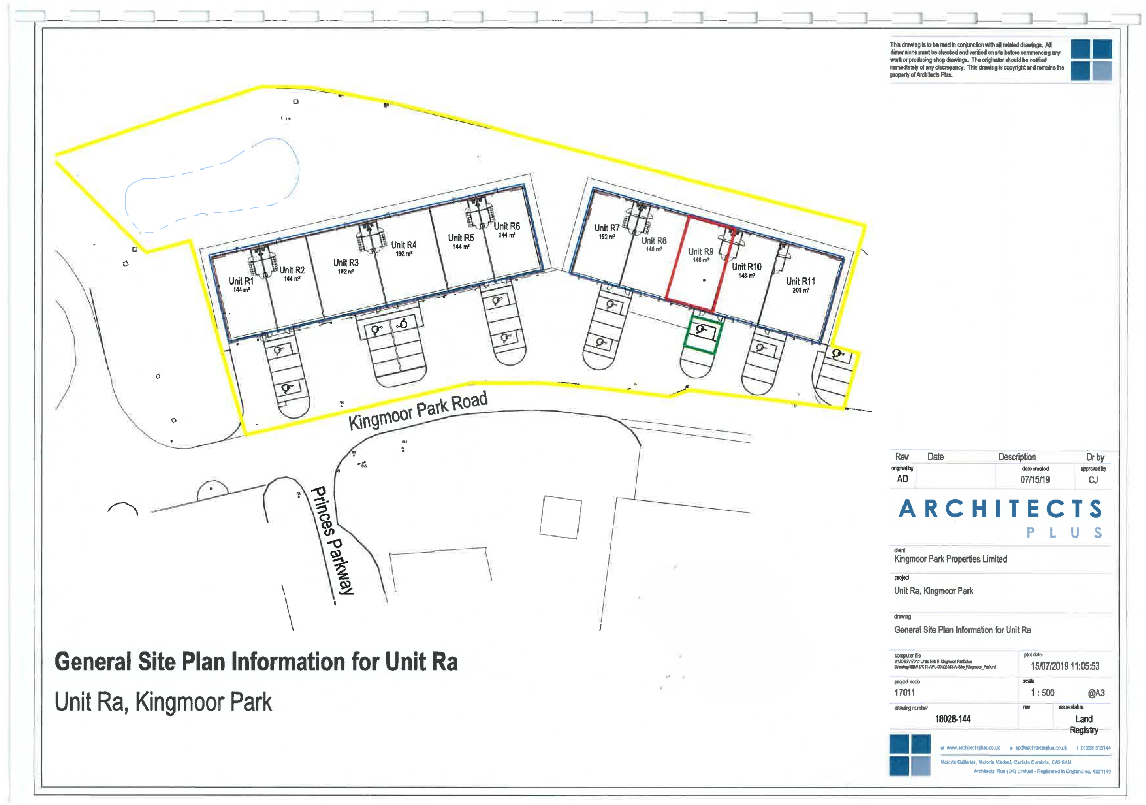This screenshot has height=805, width=1146.
Task: Click the Kingmoor Park Road text
Action: click(x=417, y=412)
